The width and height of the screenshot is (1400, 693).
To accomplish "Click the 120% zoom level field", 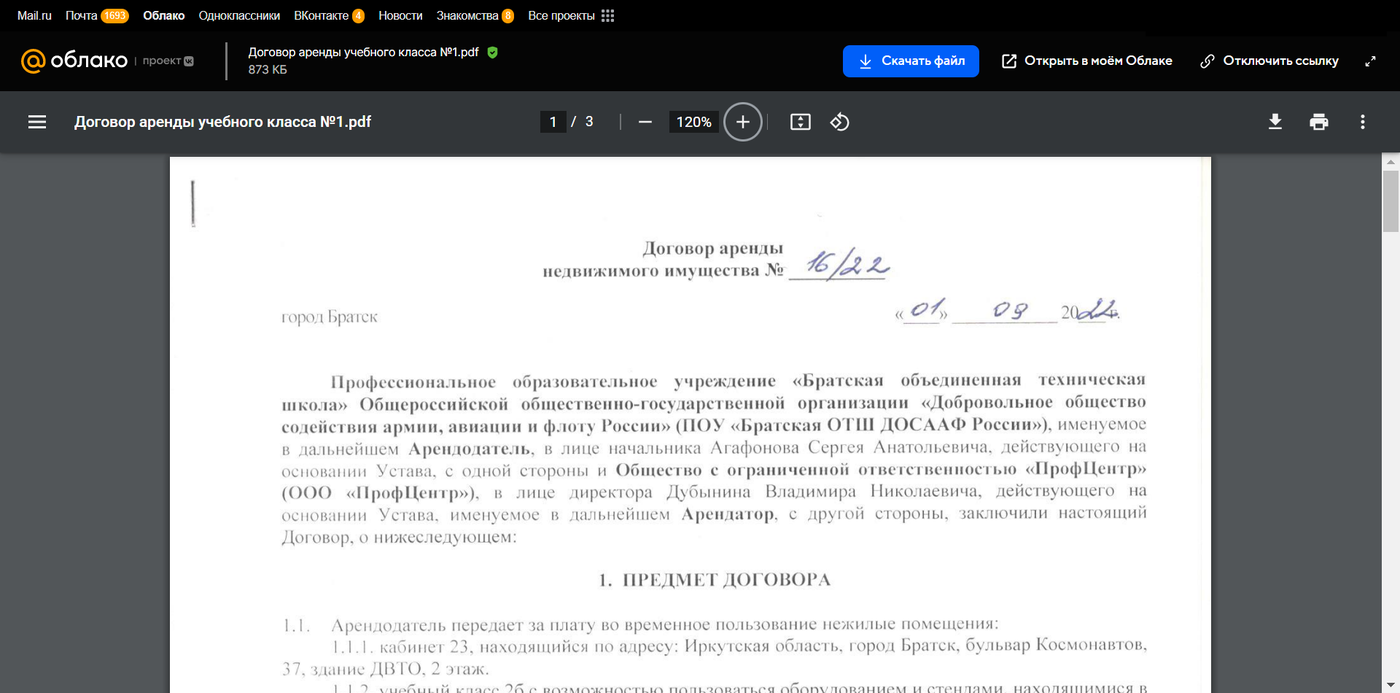I will [693, 122].
